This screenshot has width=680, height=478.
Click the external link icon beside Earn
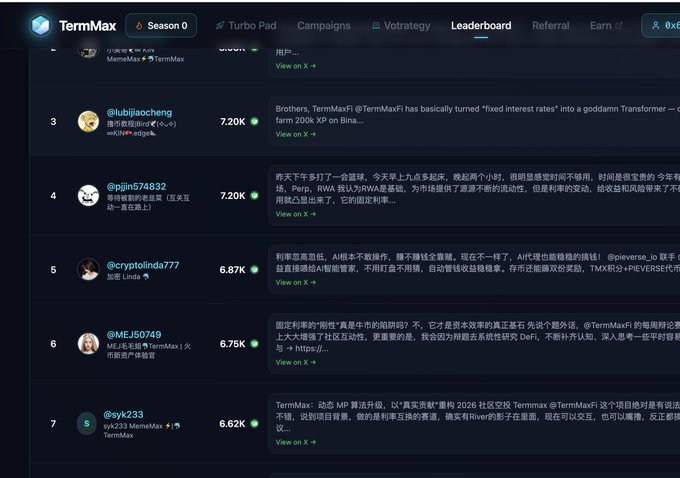(619, 26)
